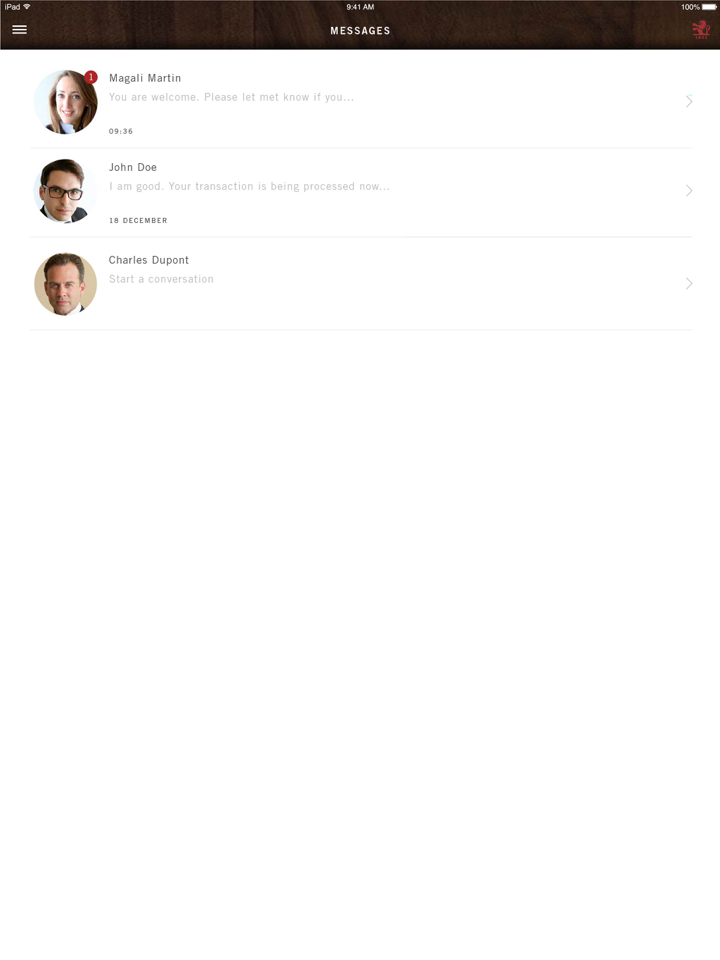
Task: Open Charles Dupont's profile photo
Action: 66,284
